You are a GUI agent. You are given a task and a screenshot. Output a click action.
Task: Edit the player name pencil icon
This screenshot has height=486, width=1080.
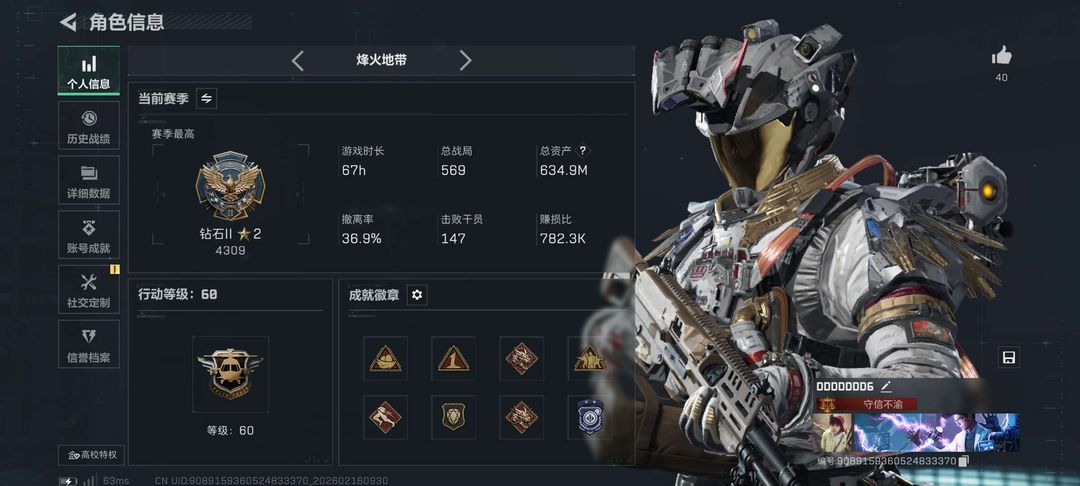(886, 386)
